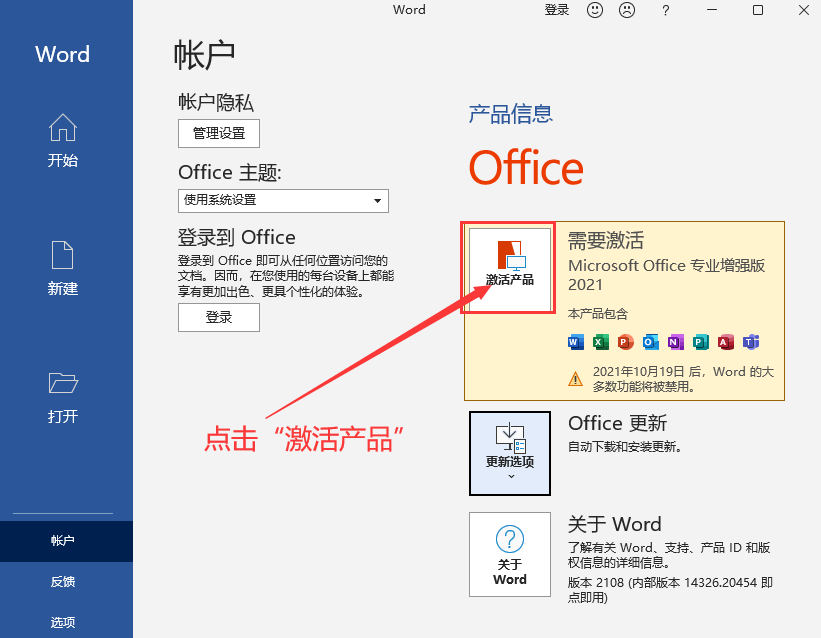Click the Excel icon under 本产品包含
Image resolution: width=821 pixels, height=638 pixels.
tap(598, 342)
